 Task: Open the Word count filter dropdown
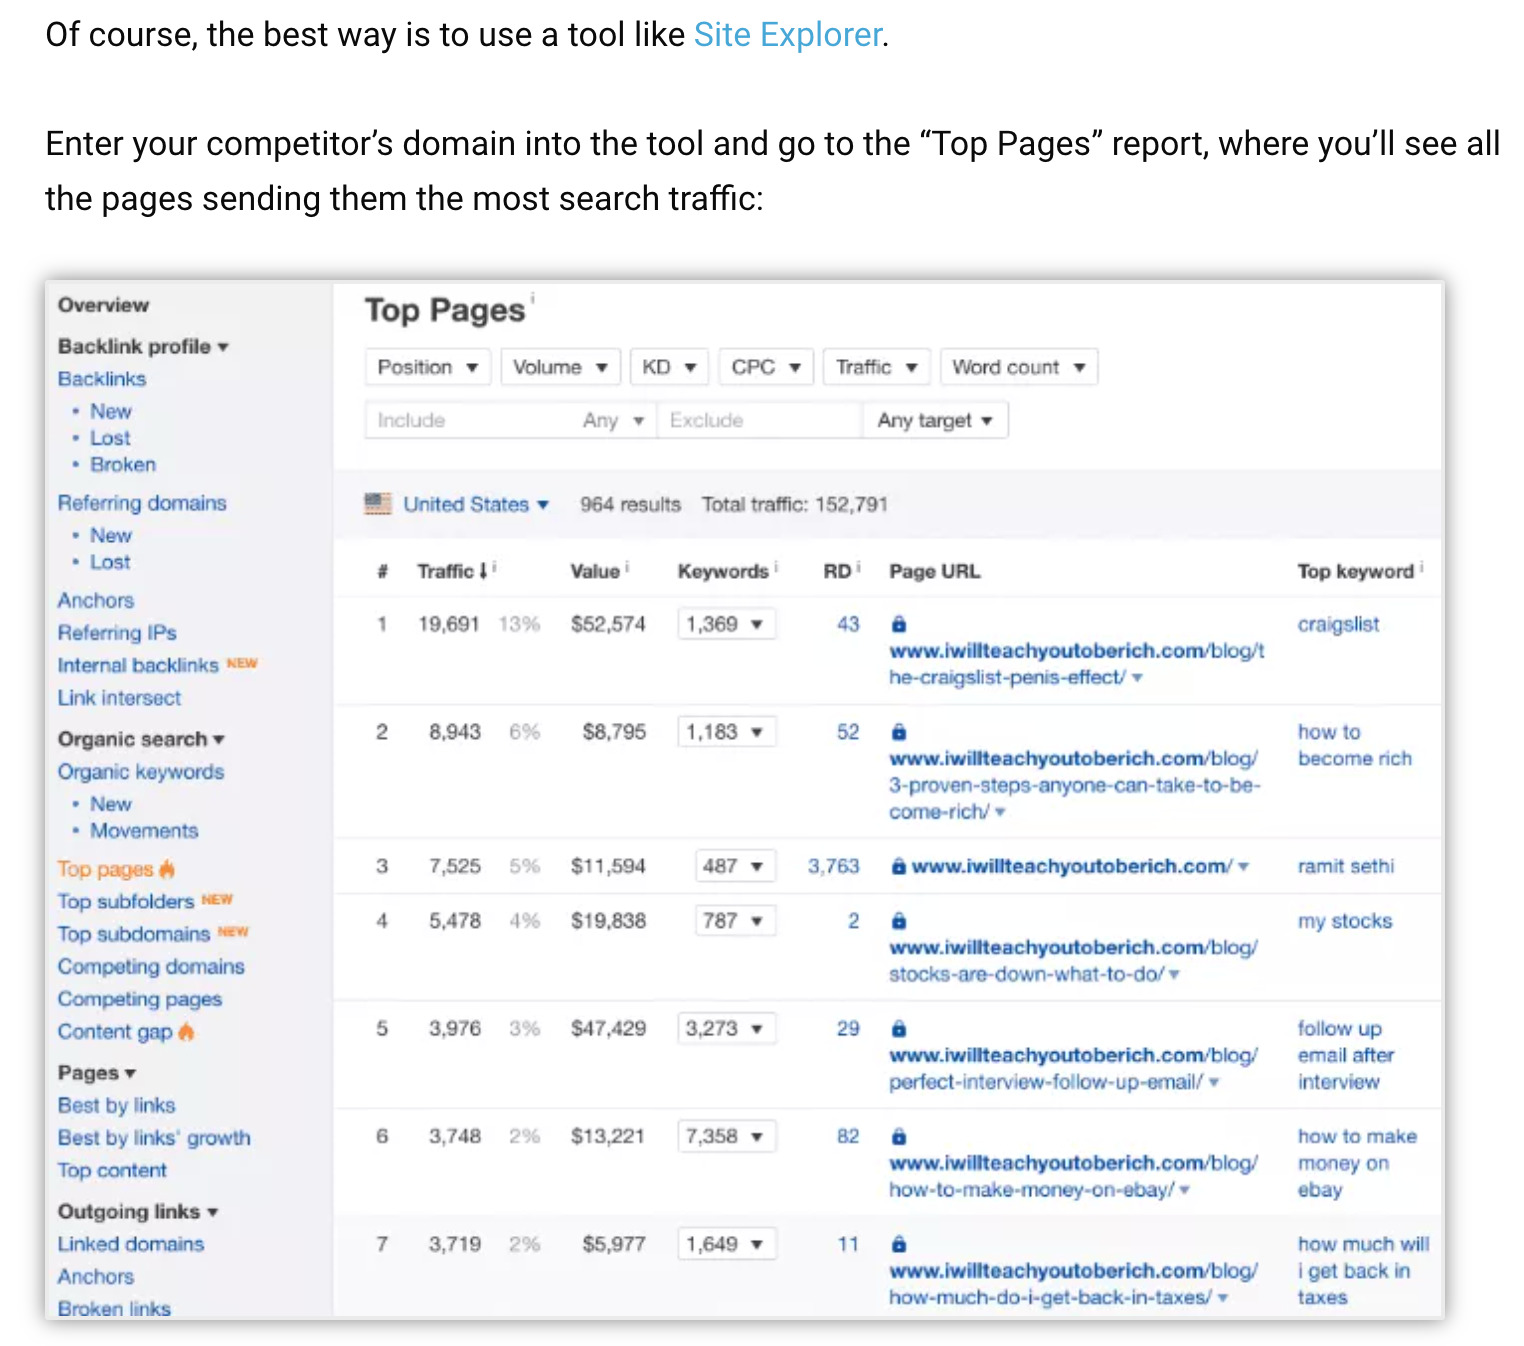[1018, 366]
